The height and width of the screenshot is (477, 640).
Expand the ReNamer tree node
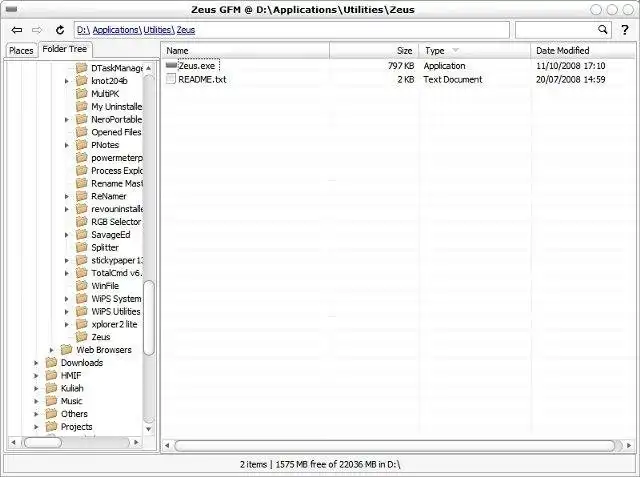point(67,196)
